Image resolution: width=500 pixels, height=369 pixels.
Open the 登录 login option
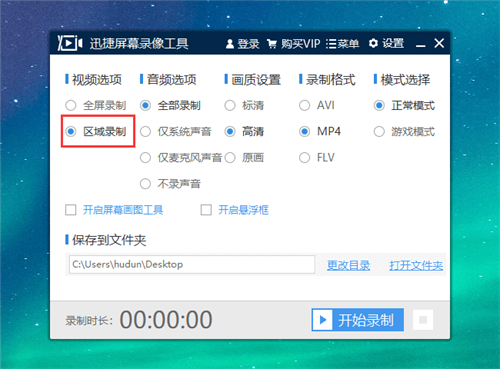242,44
